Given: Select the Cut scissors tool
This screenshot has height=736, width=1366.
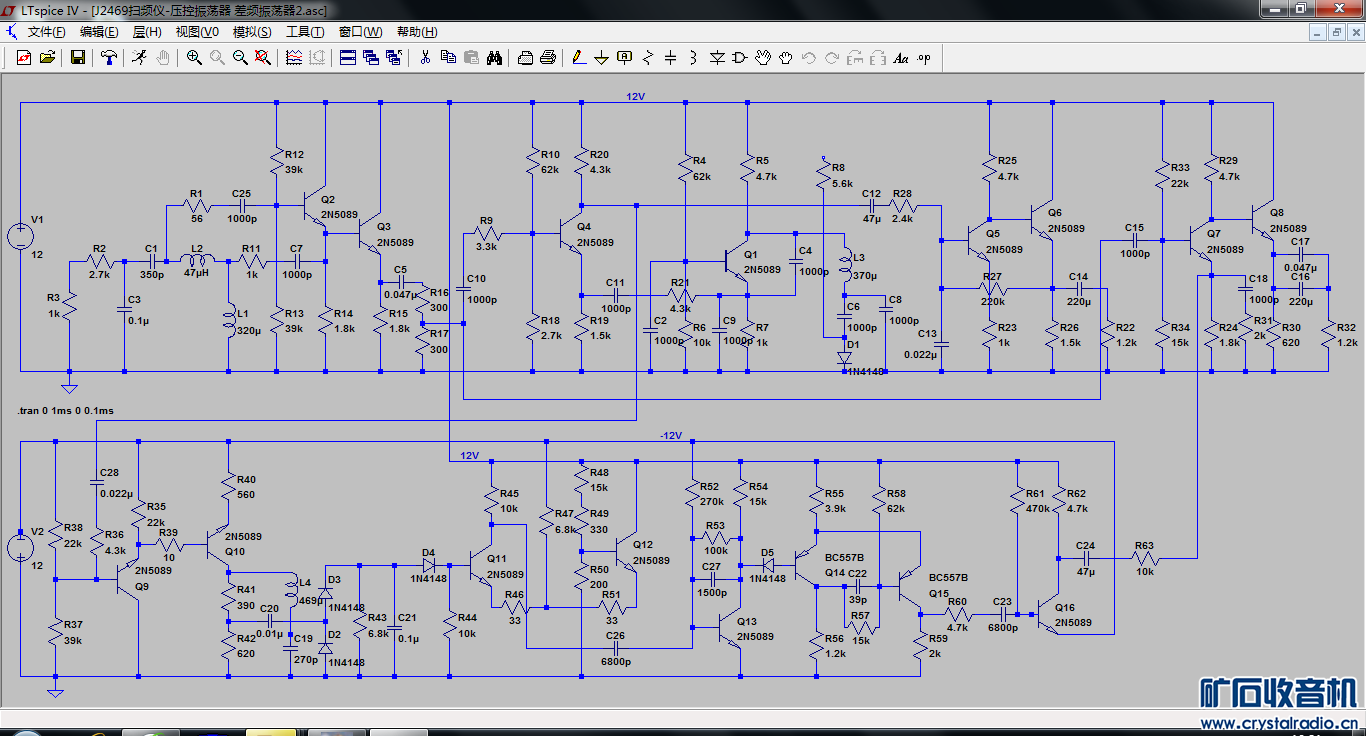Looking at the screenshot, I should click(x=425, y=58).
